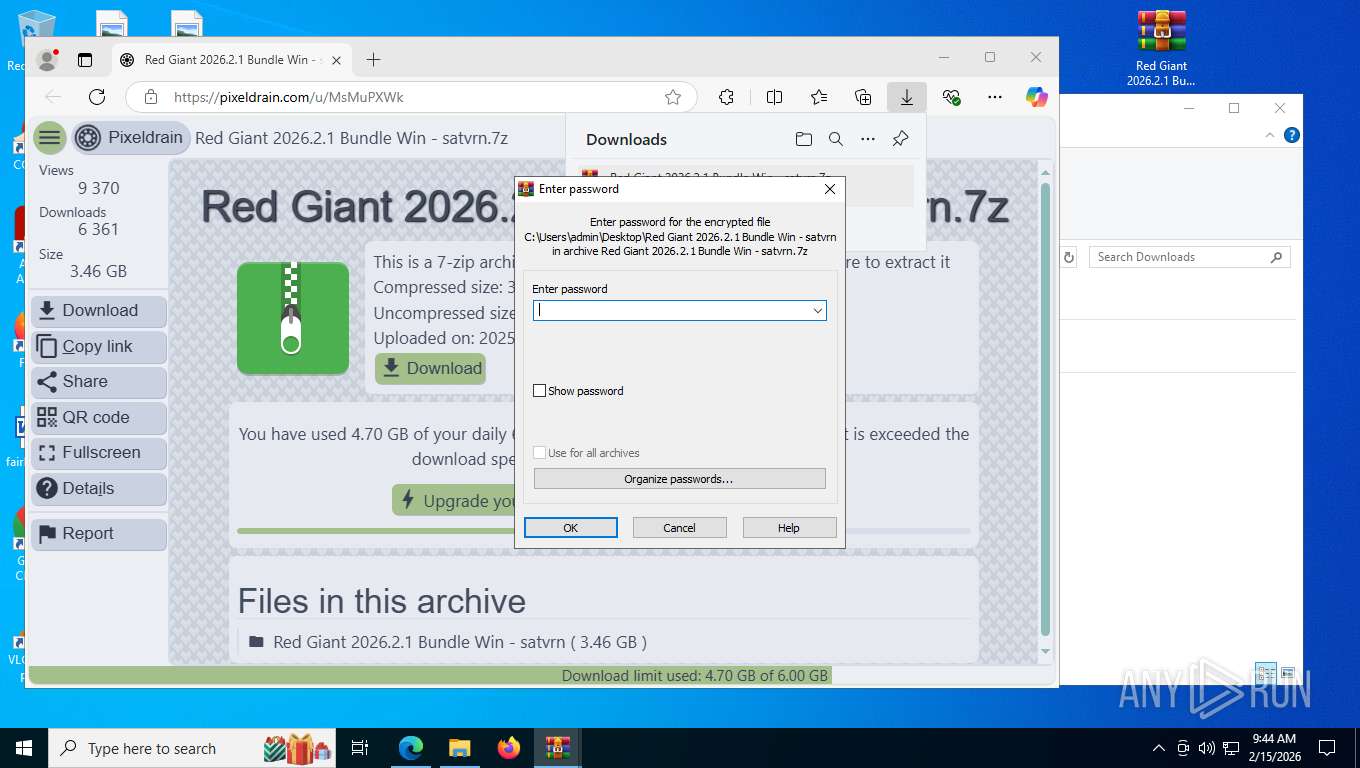Open WinRAR from taskbar
This screenshot has width=1360, height=768.
[558, 748]
